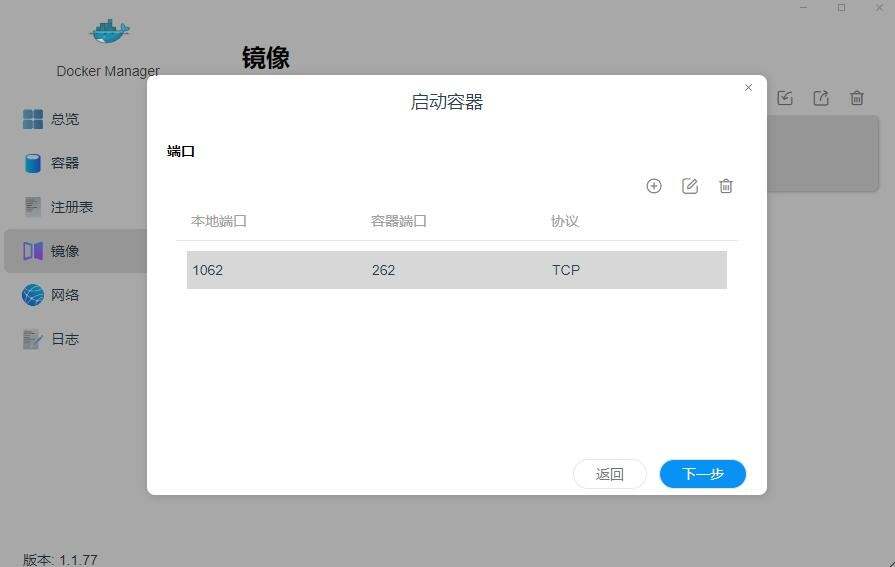This screenshot has width=895, height=567.
Task: Click the import image icon in background toolbar
Action: 785,98
